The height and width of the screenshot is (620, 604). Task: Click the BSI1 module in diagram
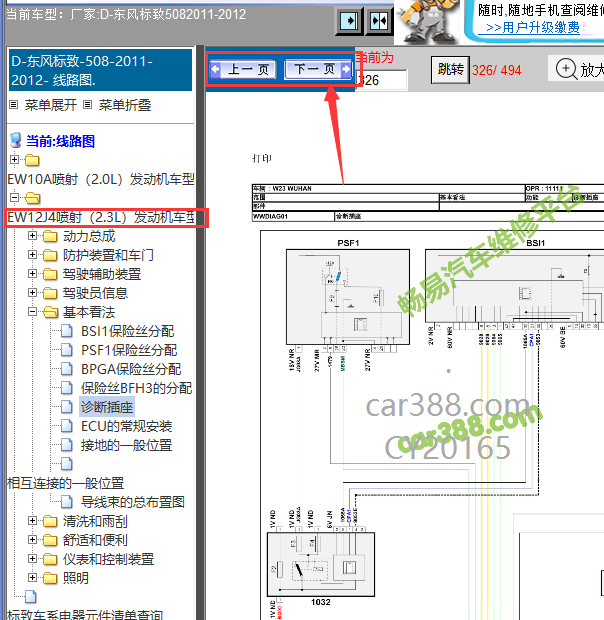tap(515, 286)
